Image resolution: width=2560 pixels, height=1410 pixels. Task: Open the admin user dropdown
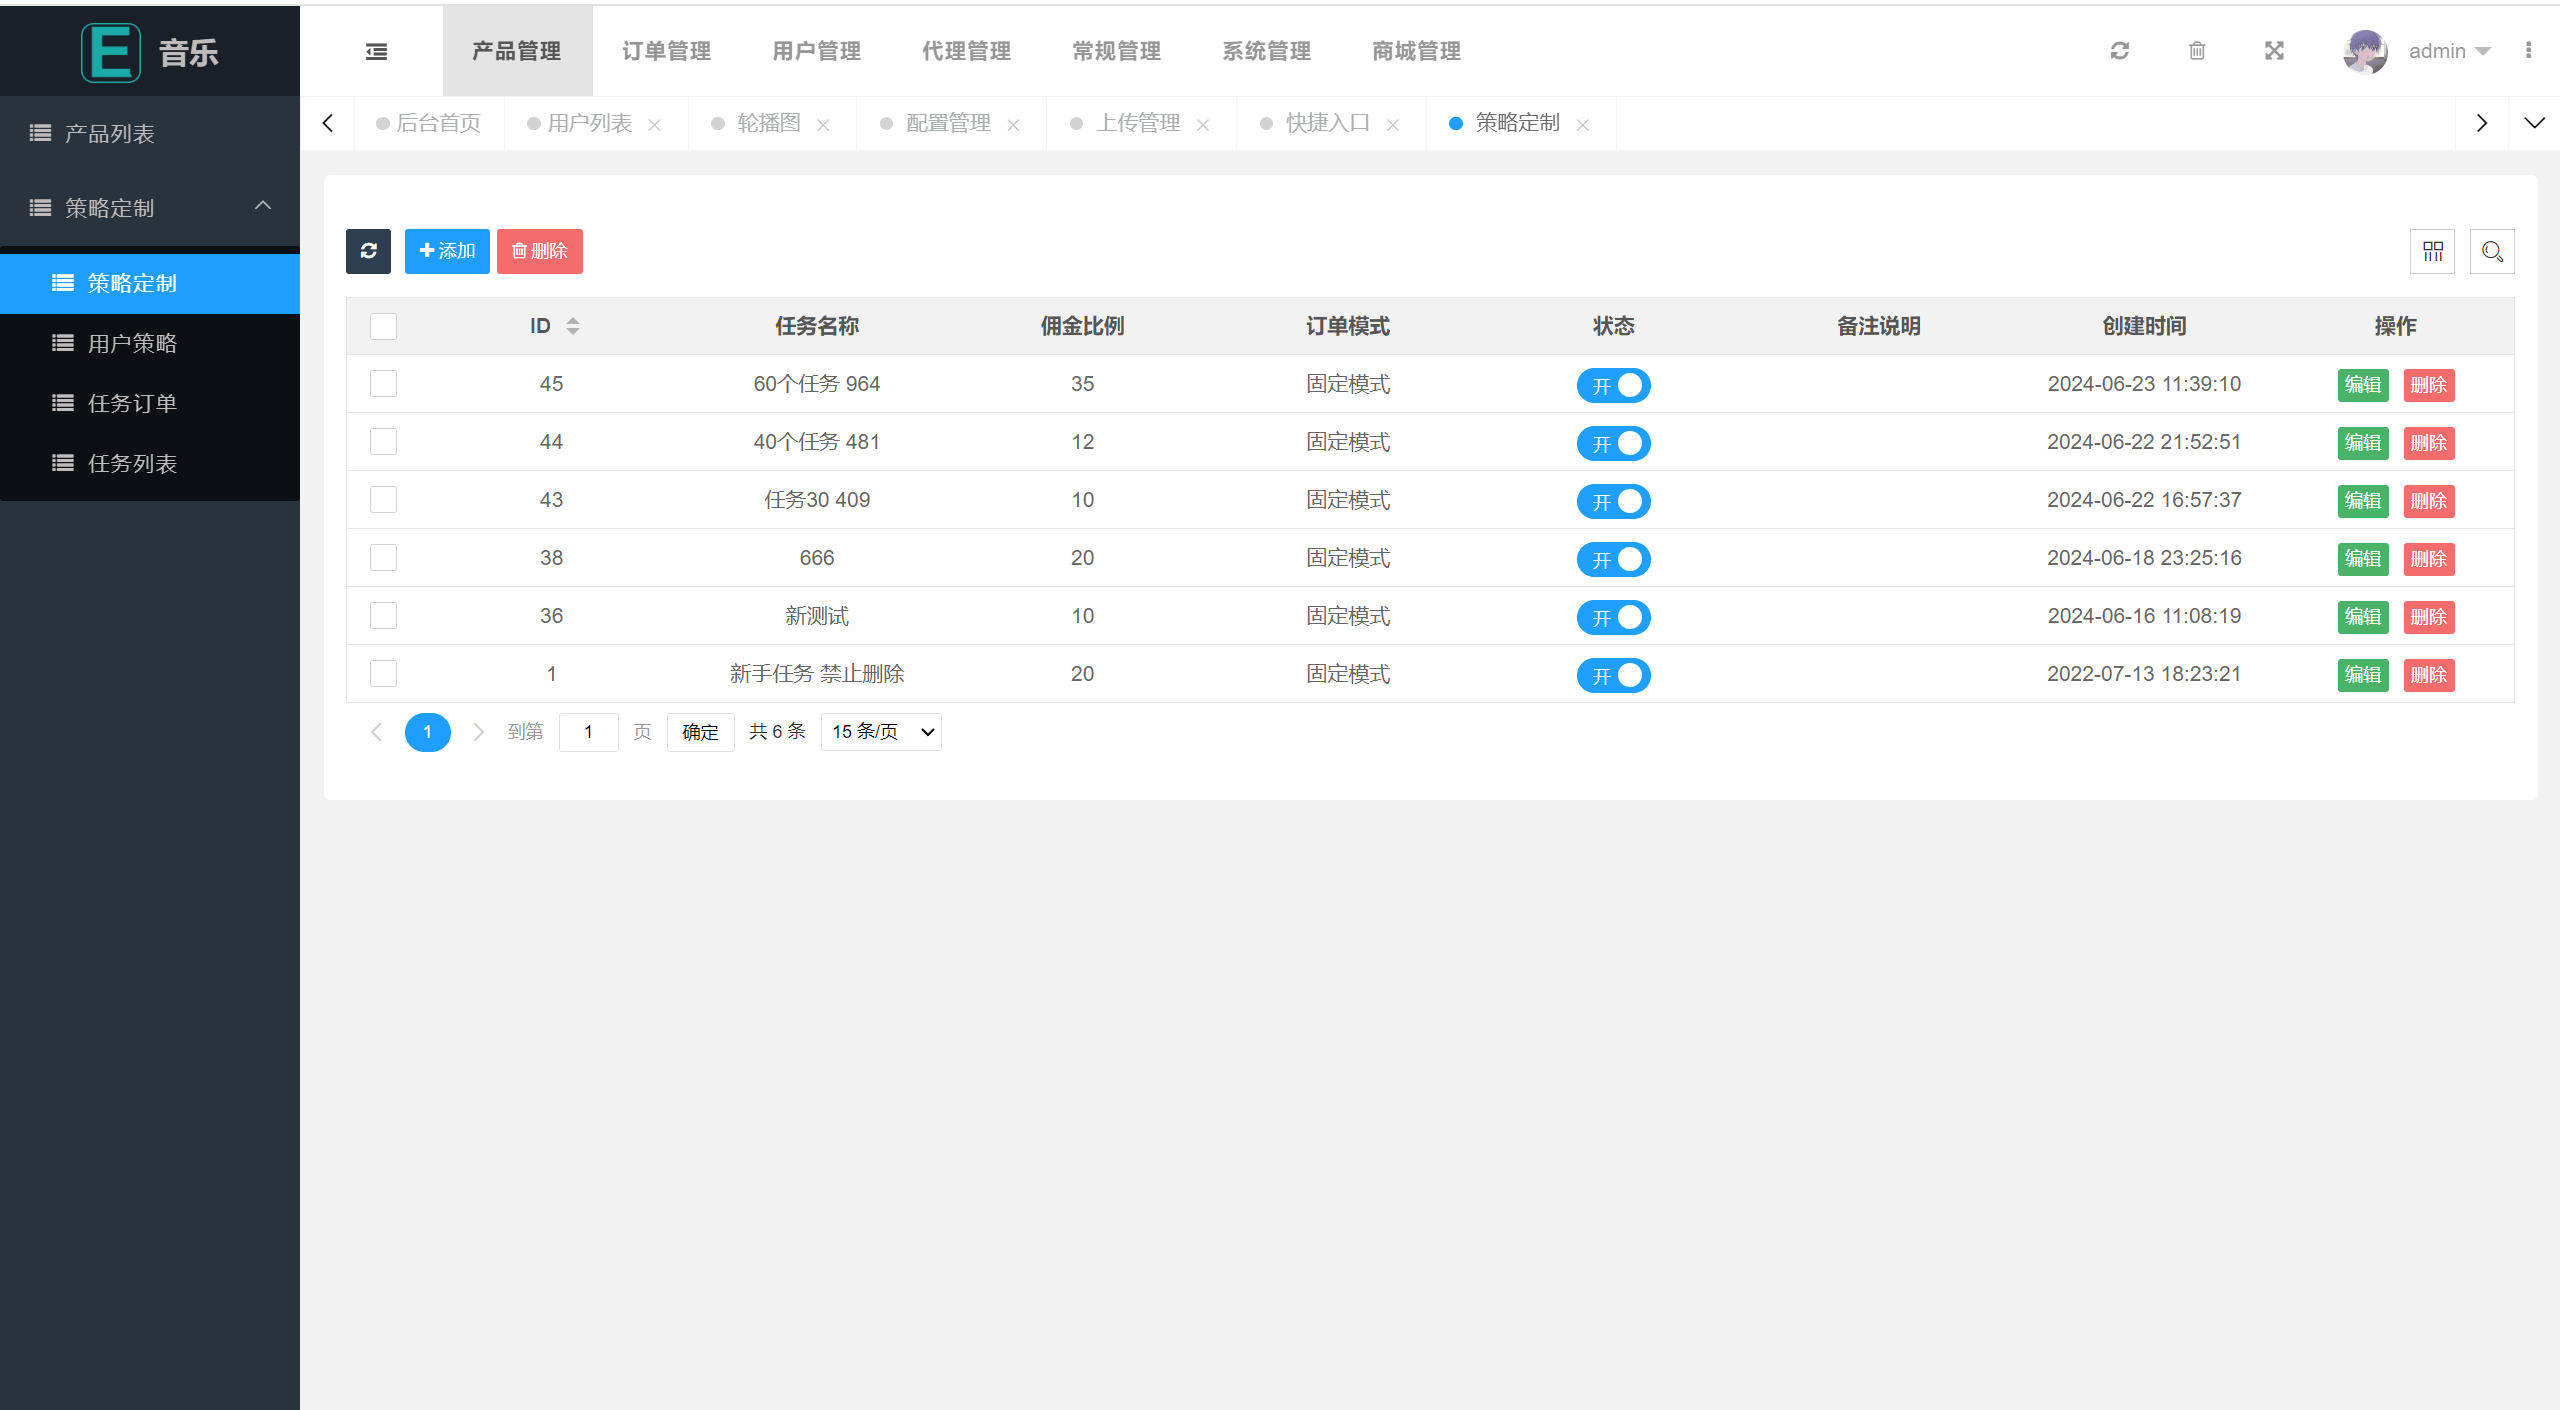(2448, 51)
